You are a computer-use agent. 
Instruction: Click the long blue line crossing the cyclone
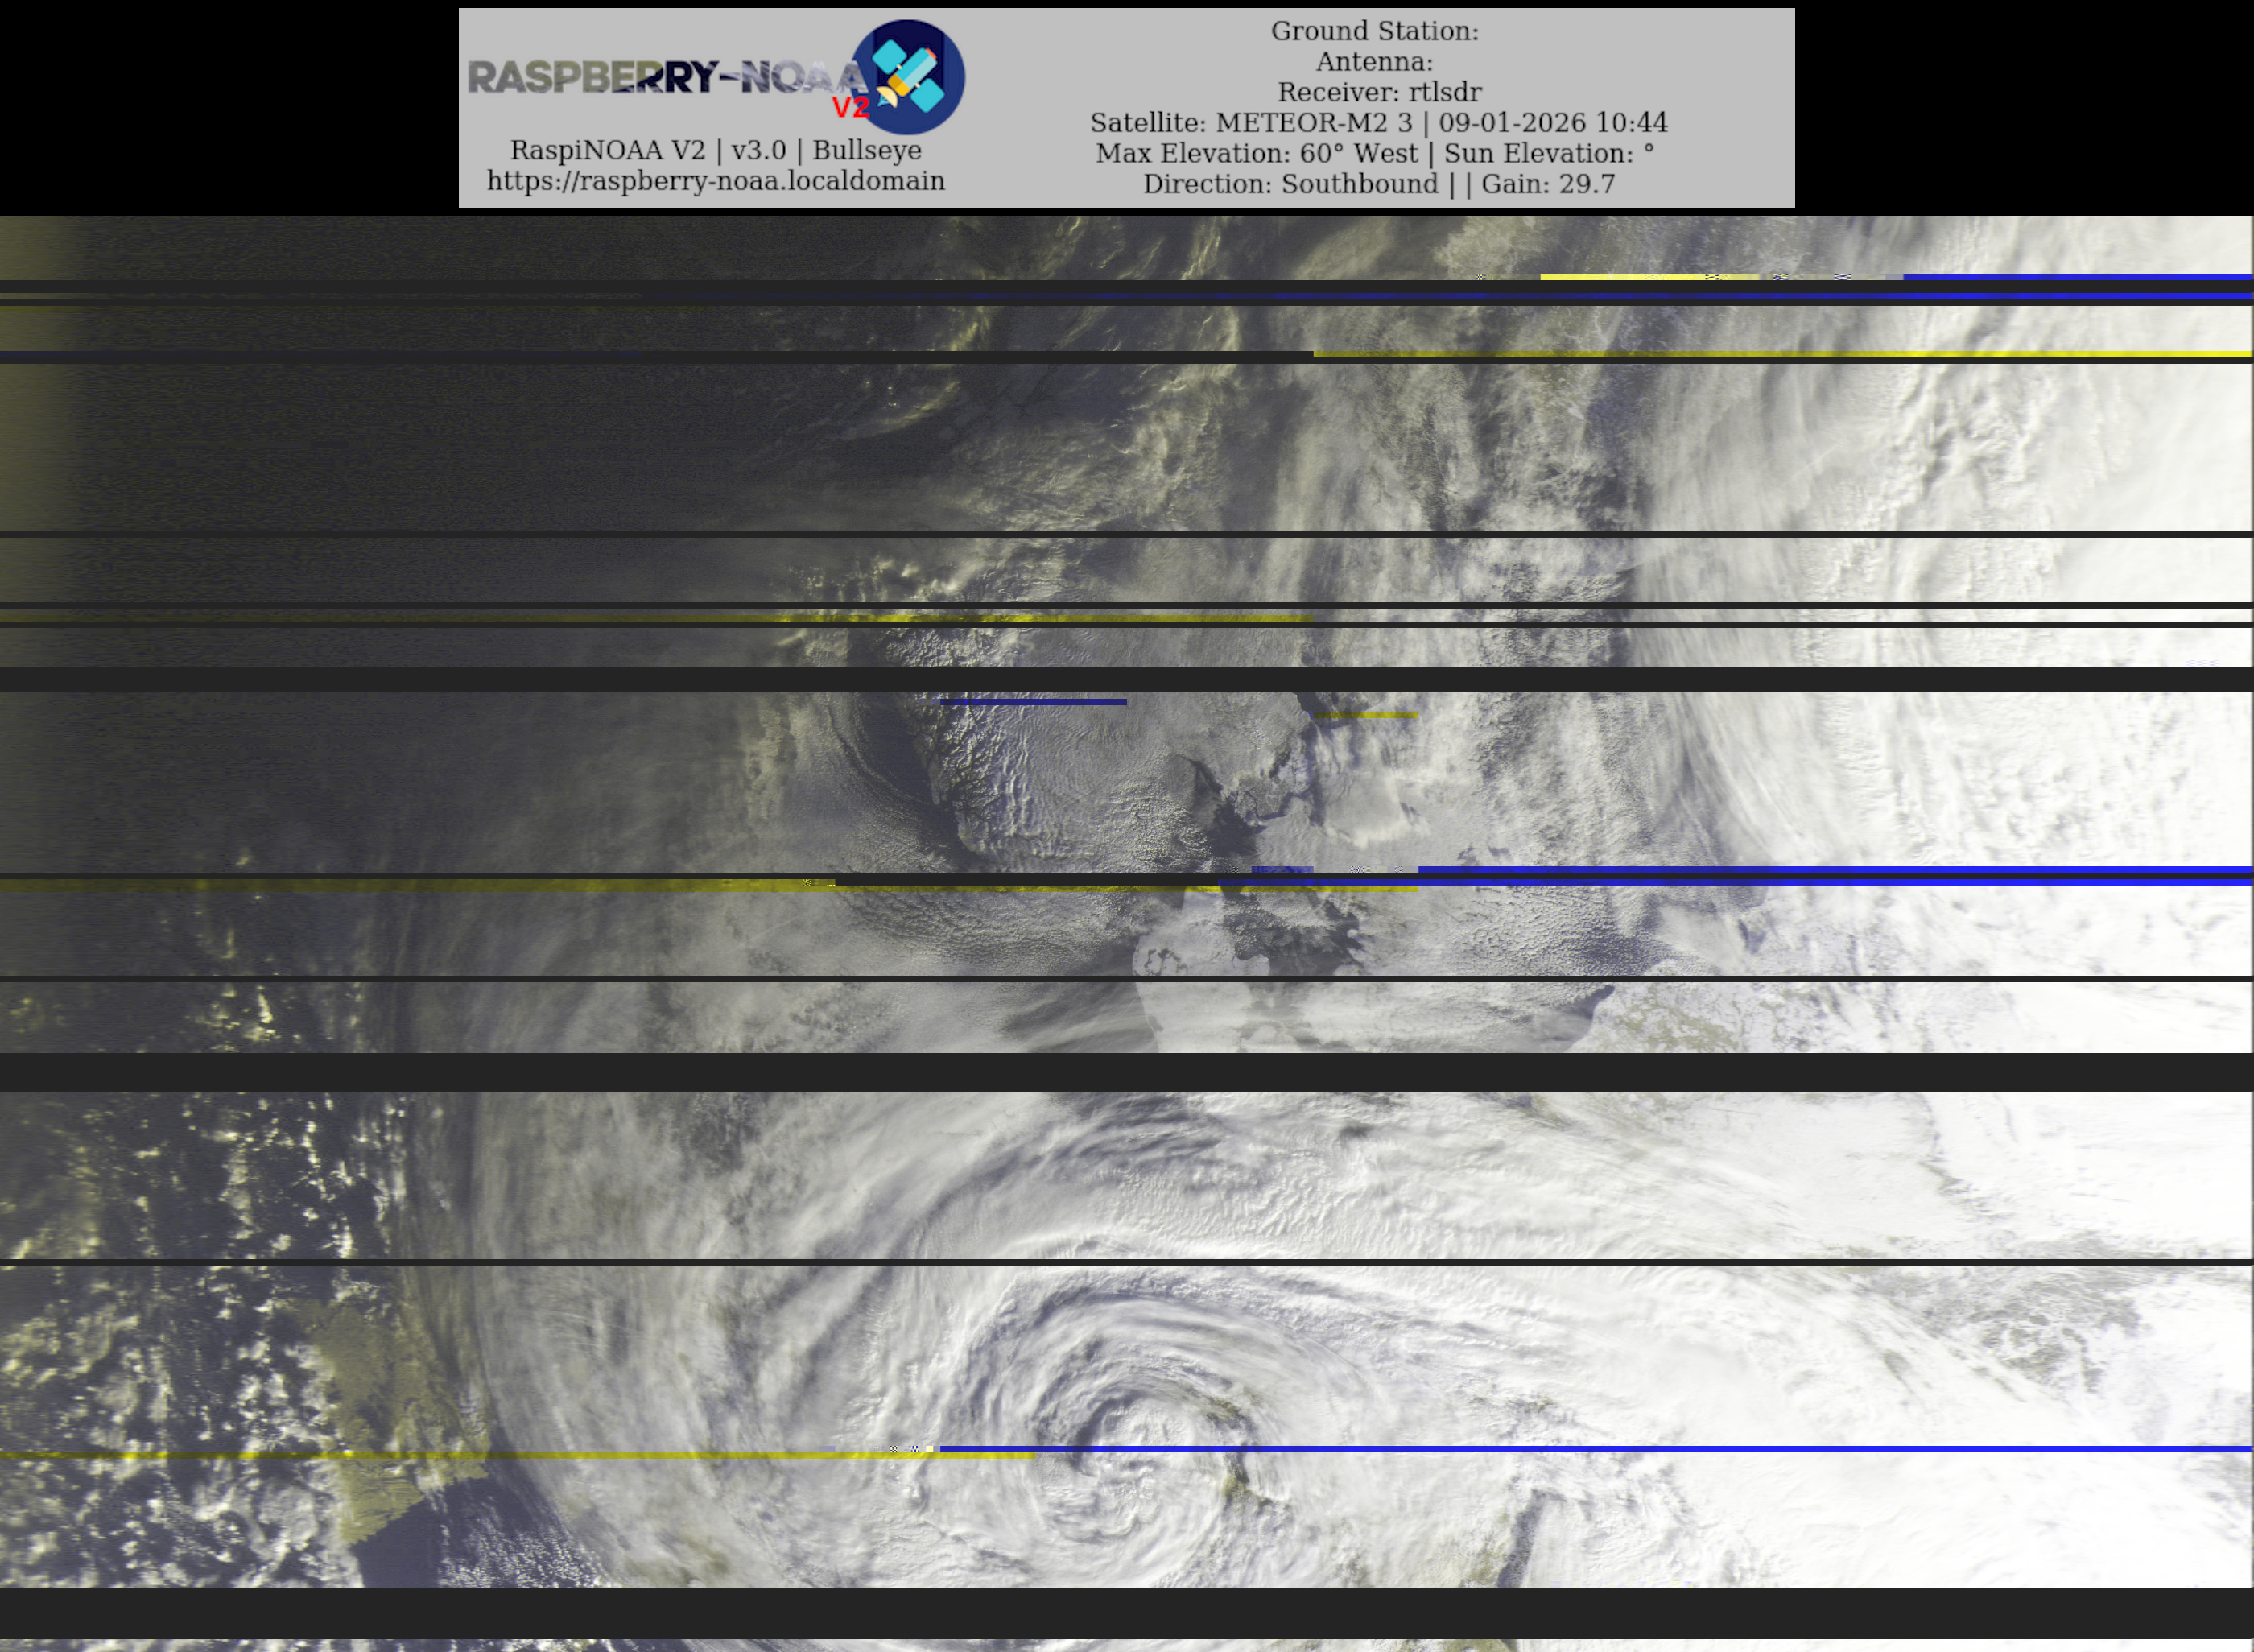[1600, 1449]
